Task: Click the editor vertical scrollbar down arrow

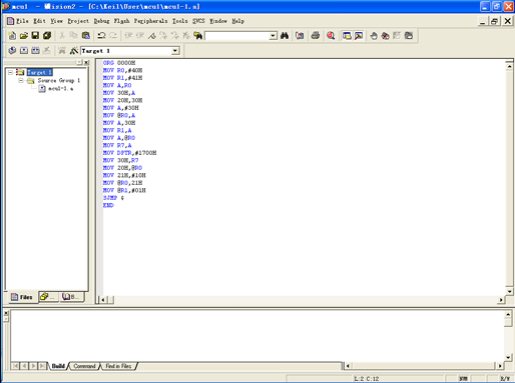Action: [x=509, y=292]
